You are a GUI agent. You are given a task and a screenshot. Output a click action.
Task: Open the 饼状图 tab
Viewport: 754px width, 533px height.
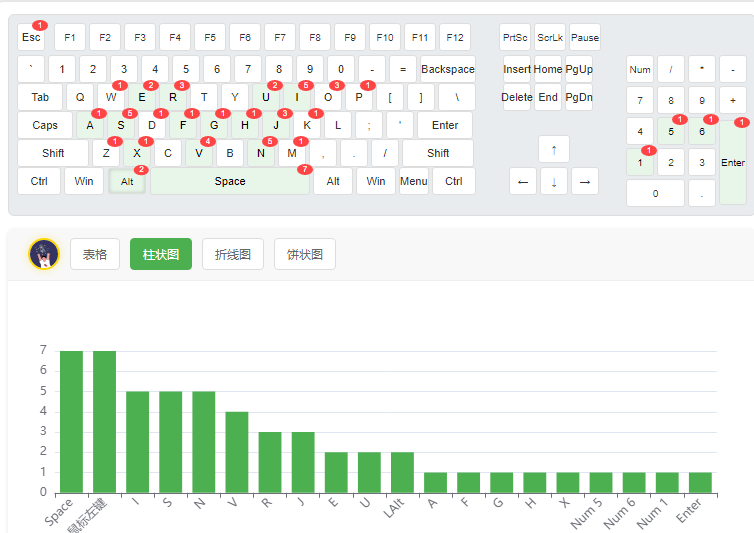[305, 254]
